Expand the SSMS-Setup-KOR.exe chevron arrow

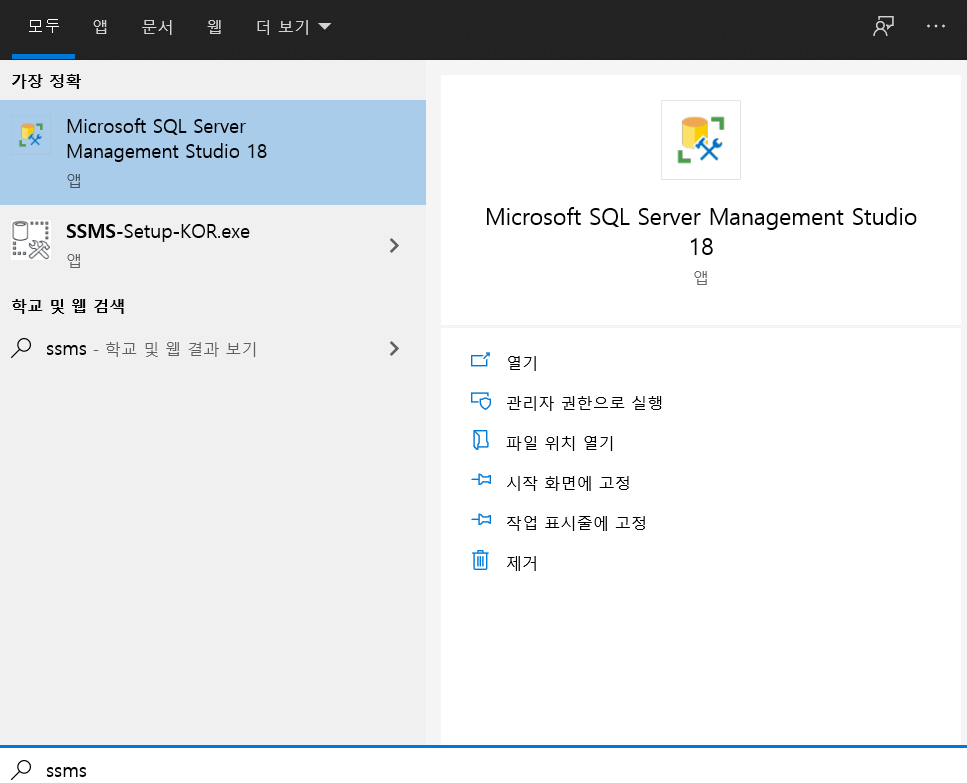click(x=394, y=246)
